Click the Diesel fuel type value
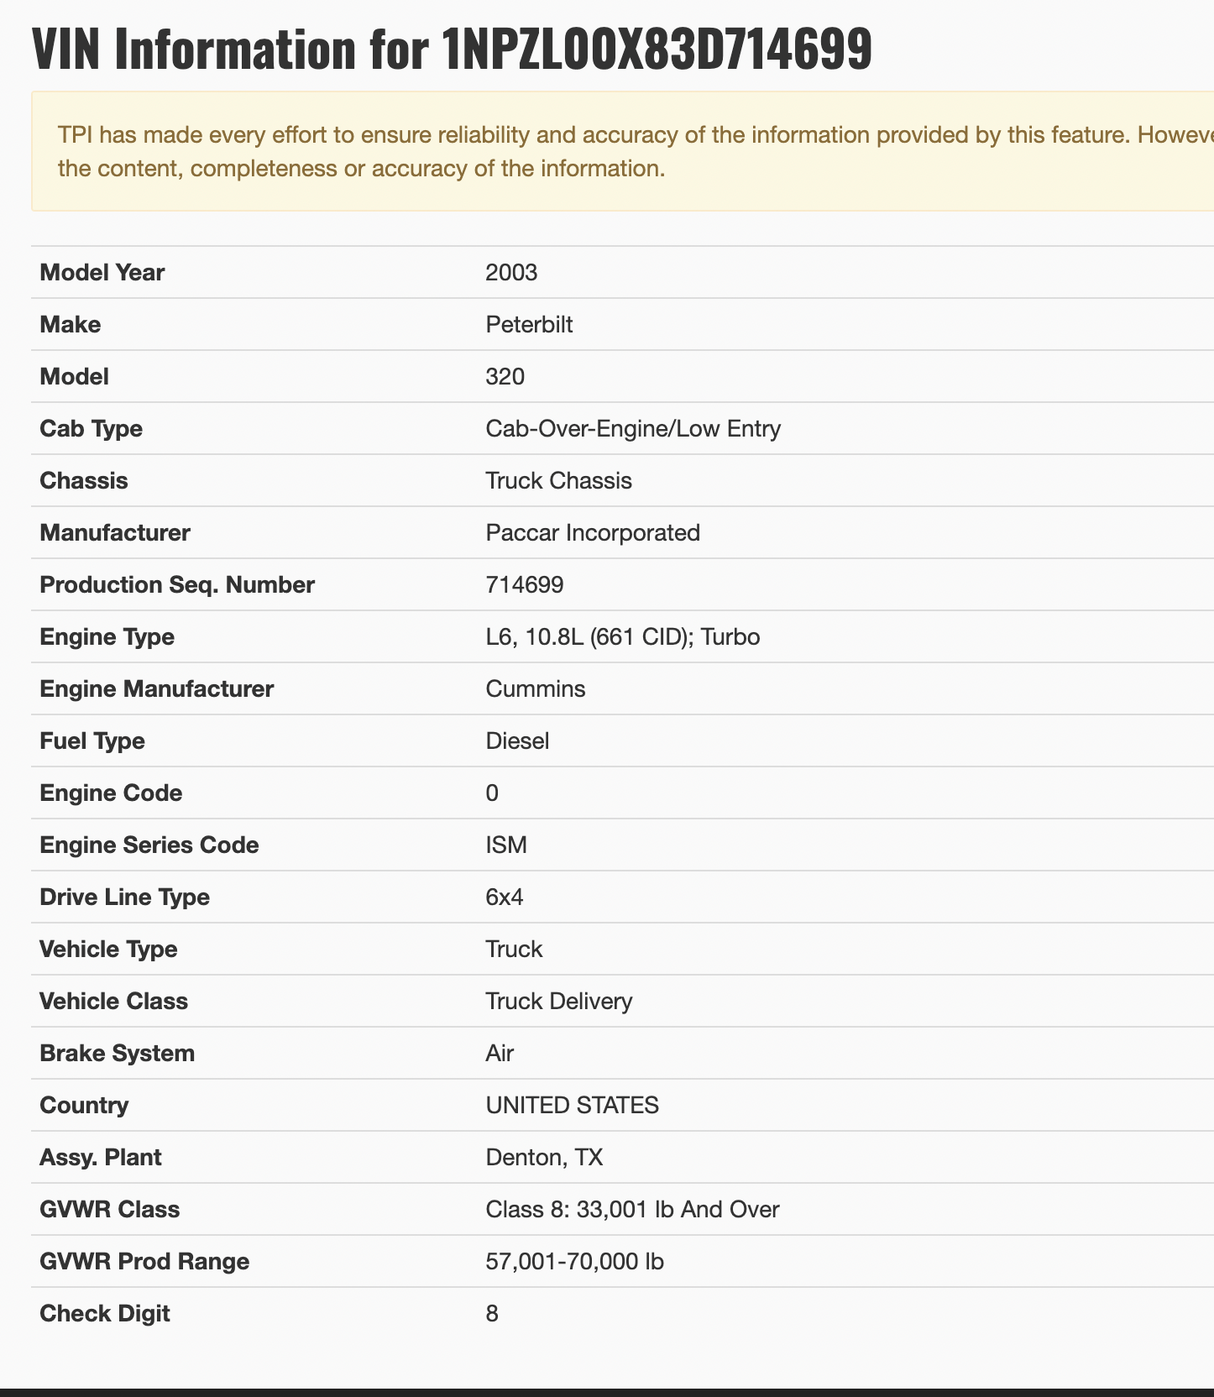The image size is (1214, 1397). (x=517, y=740)
